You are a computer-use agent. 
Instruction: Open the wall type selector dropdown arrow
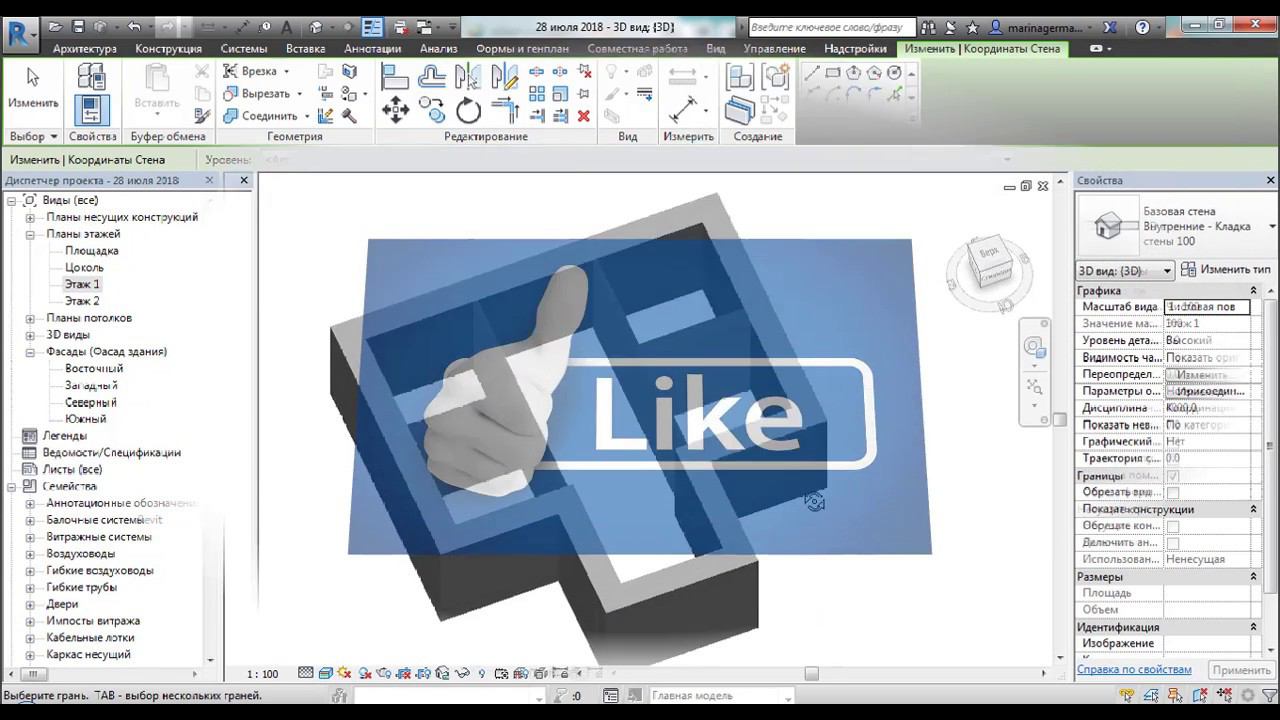click(x=1272, y=227)
